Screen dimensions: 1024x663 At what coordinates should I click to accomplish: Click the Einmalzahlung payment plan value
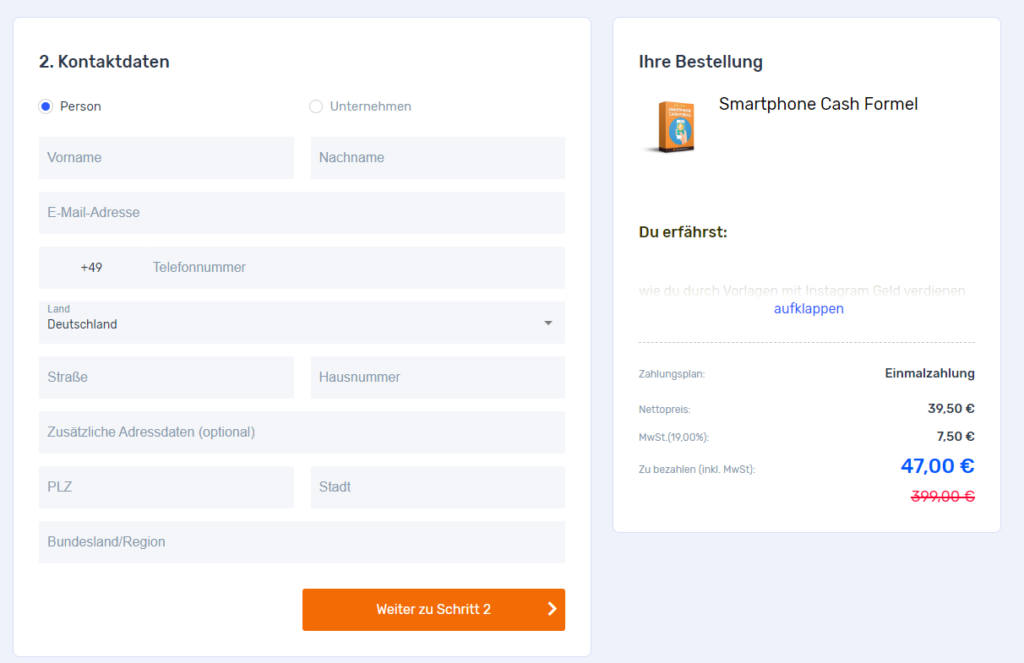929,373
